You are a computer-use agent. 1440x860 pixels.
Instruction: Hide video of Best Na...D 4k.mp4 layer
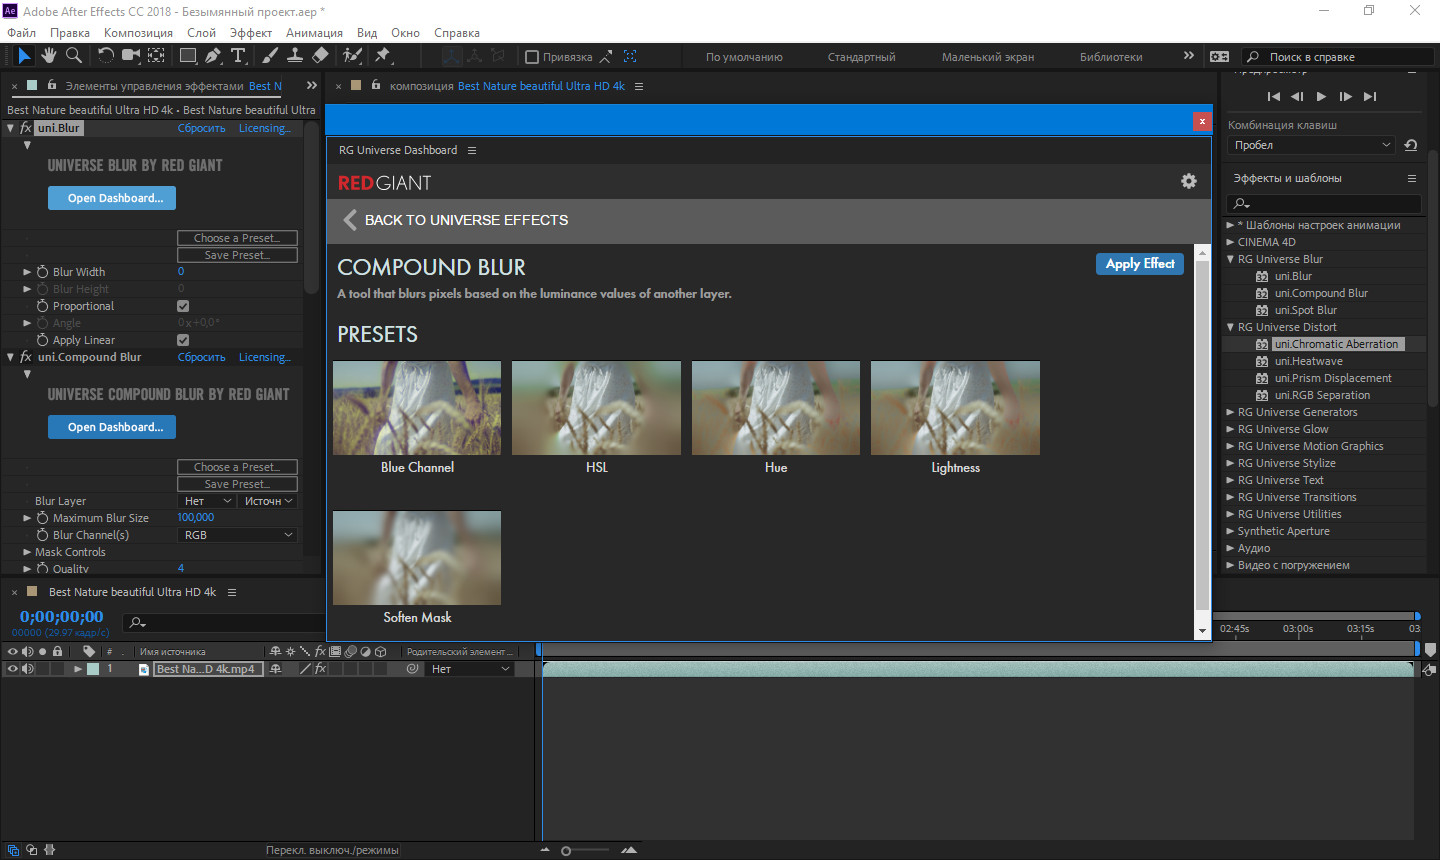click(12, 669)
